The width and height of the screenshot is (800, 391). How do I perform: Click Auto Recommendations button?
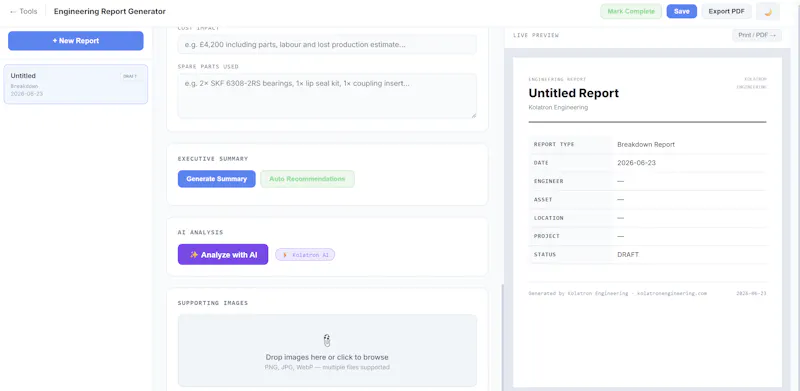tap(307, 179)
